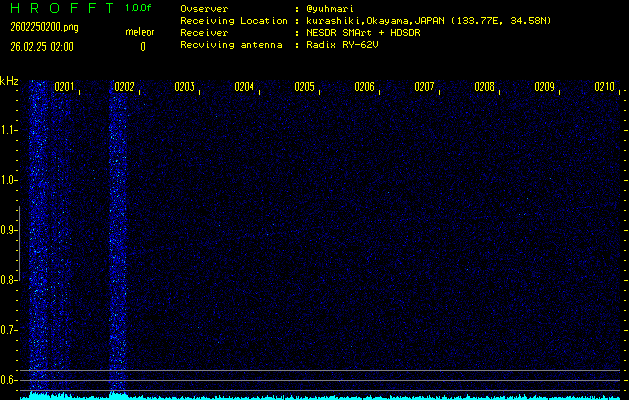Click the 26.02.25 02:00 timestamp
This screenshot has width=629, height=400.
[x=42, y=46]
